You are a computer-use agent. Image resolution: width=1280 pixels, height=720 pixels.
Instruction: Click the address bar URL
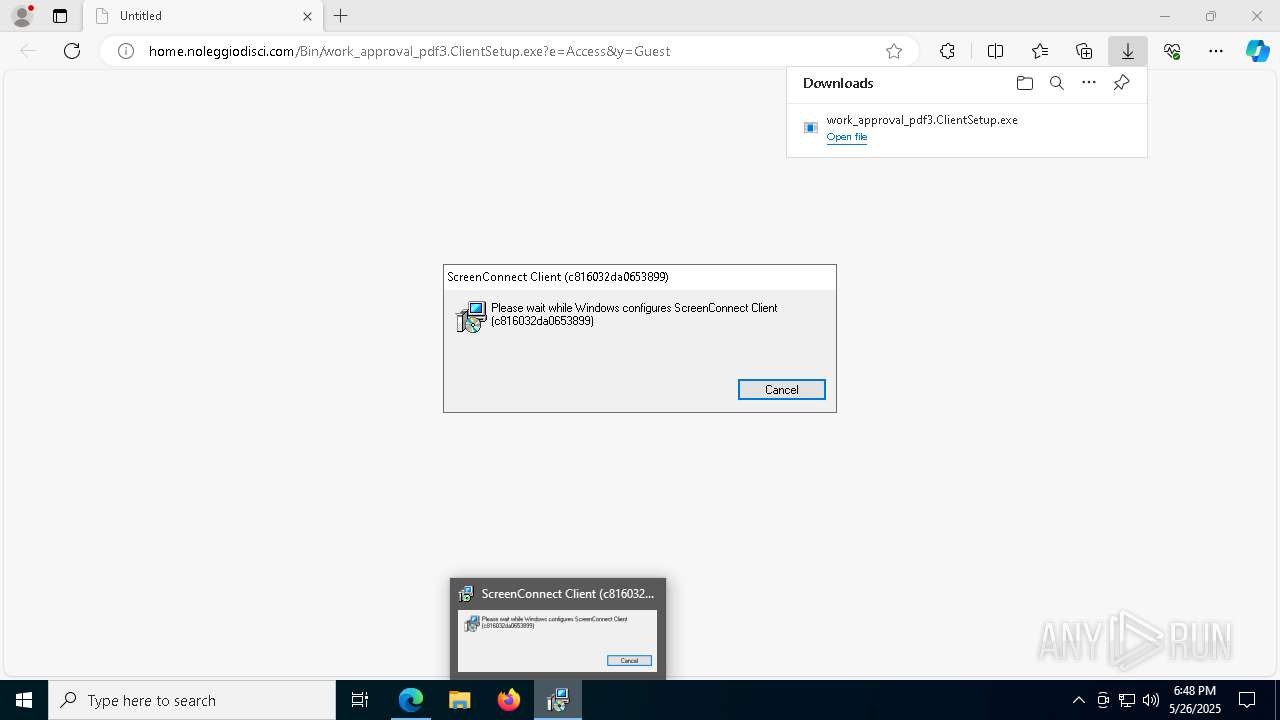pyautogui.click(x=409, y=51)
